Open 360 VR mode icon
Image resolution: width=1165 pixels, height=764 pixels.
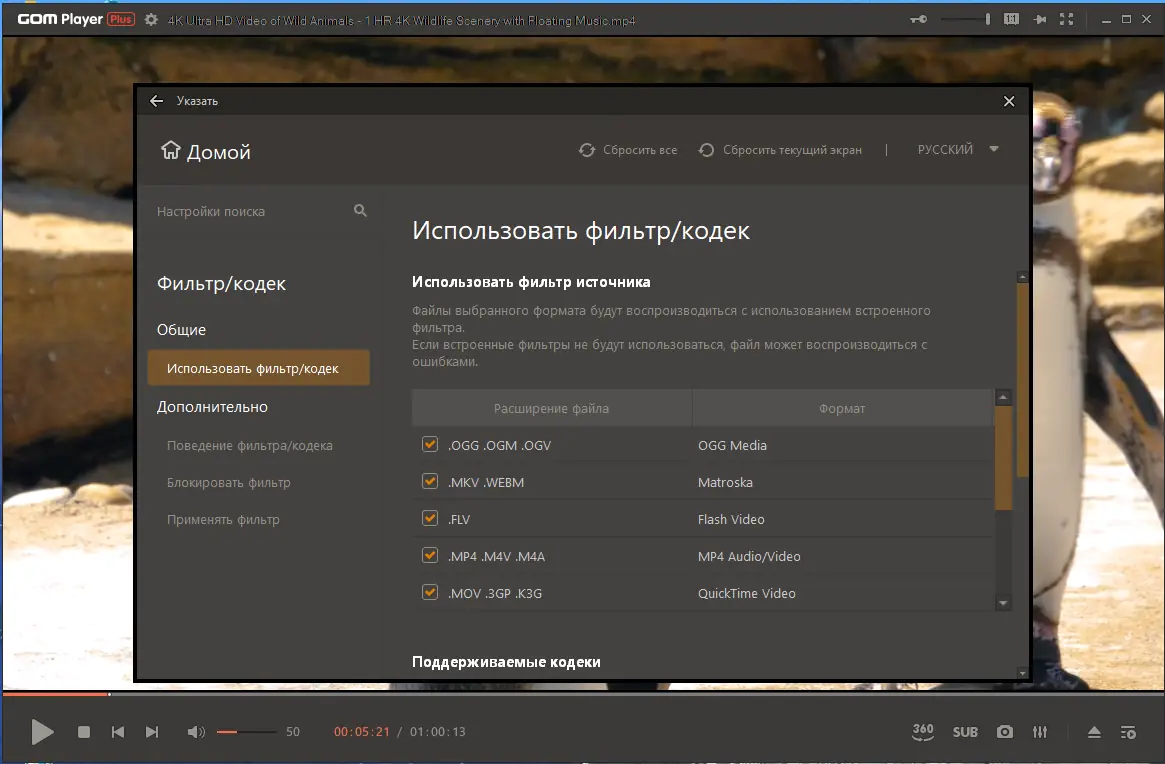(x=923, y=732)
